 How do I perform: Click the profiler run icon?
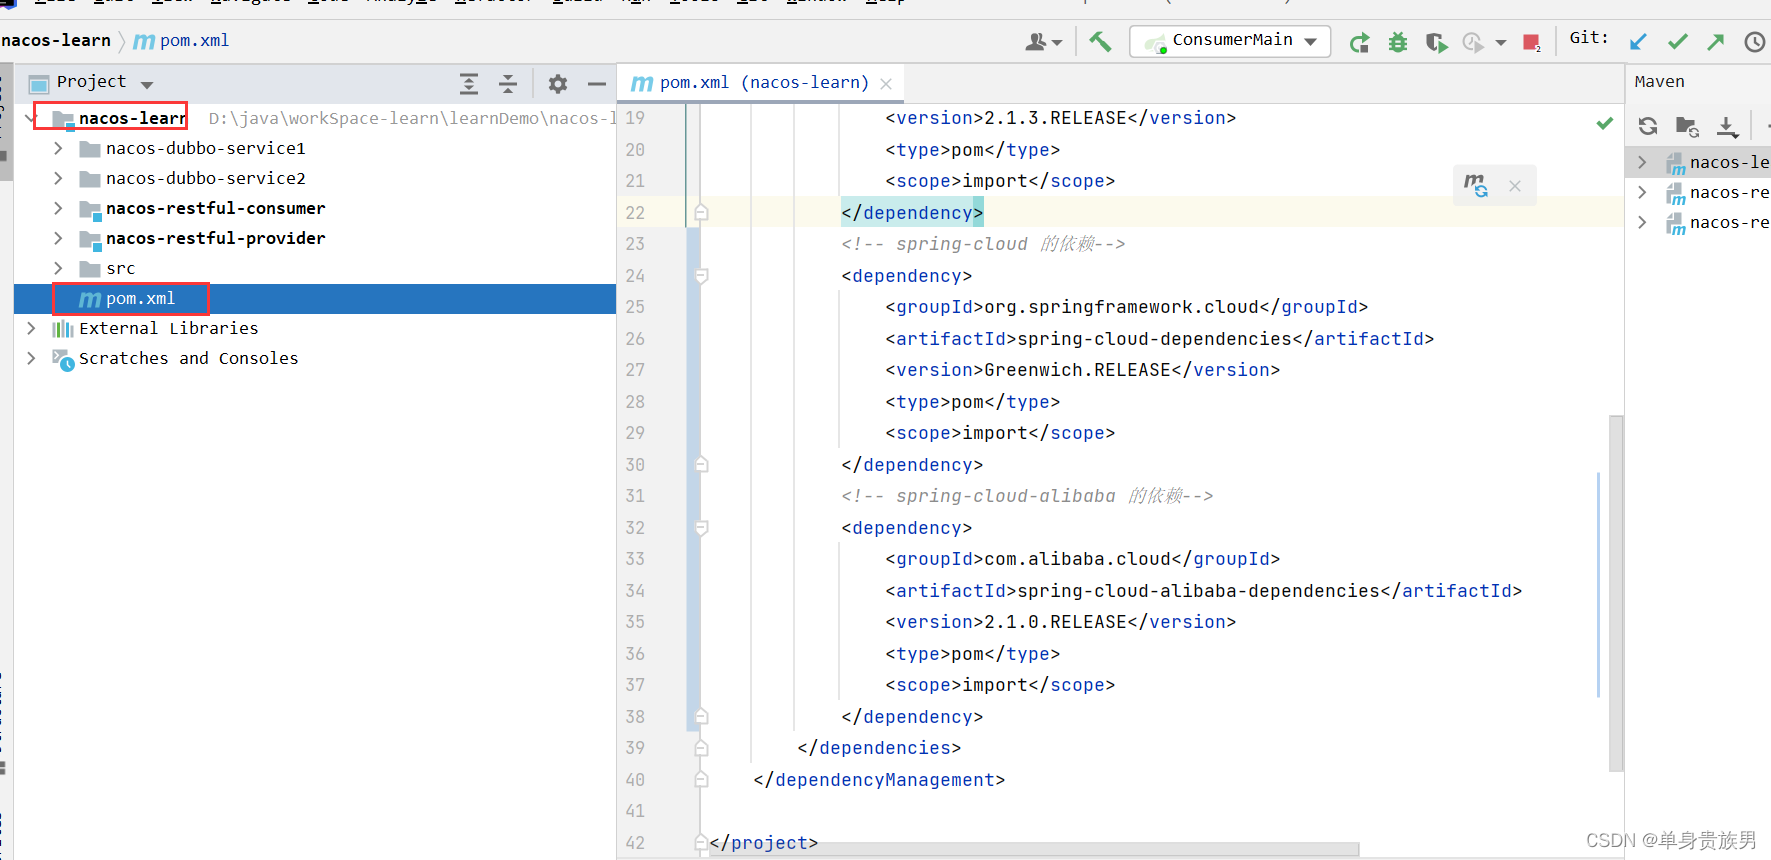click(x=1473, y=42)
